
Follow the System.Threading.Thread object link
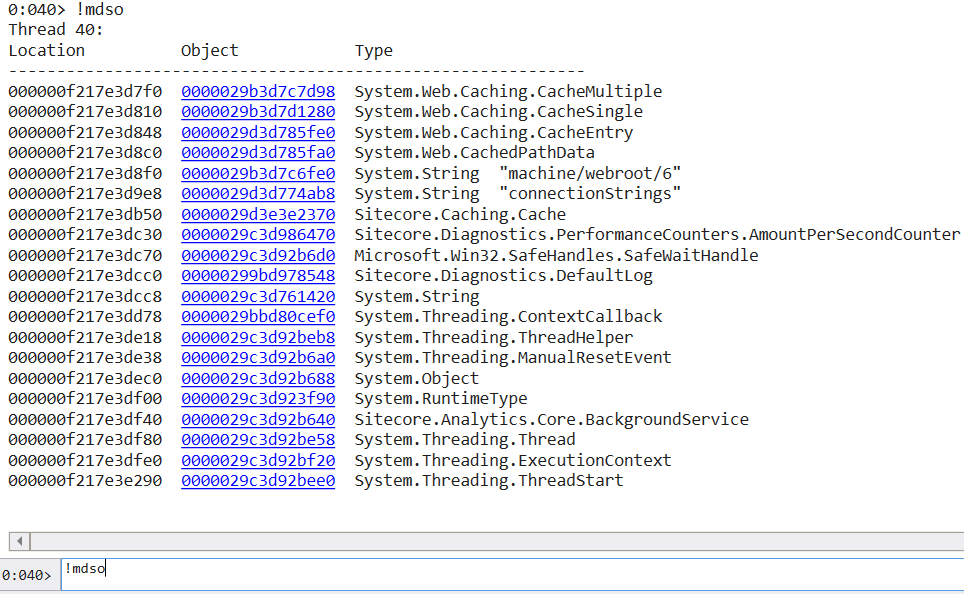click(258, 439)
